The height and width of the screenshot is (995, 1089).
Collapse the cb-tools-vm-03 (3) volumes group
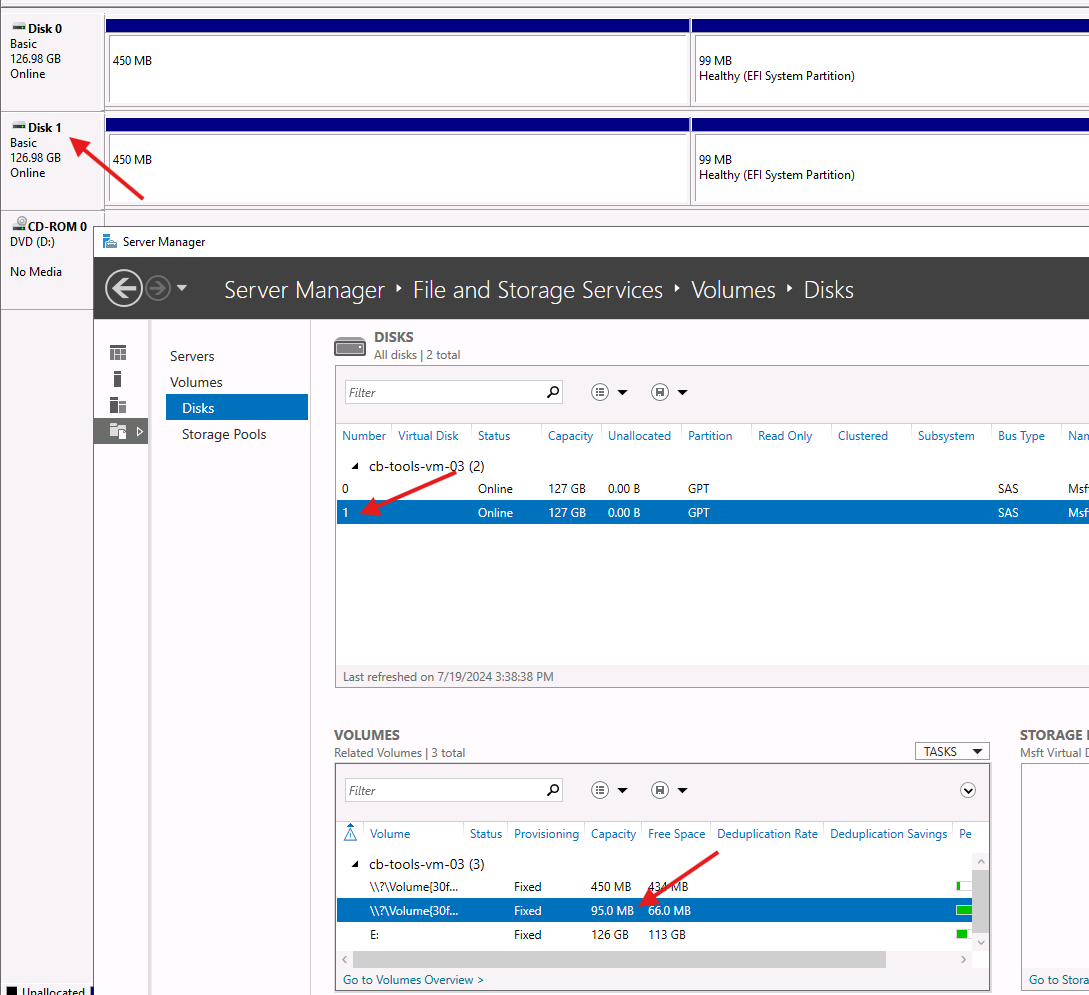coord(354,865)
